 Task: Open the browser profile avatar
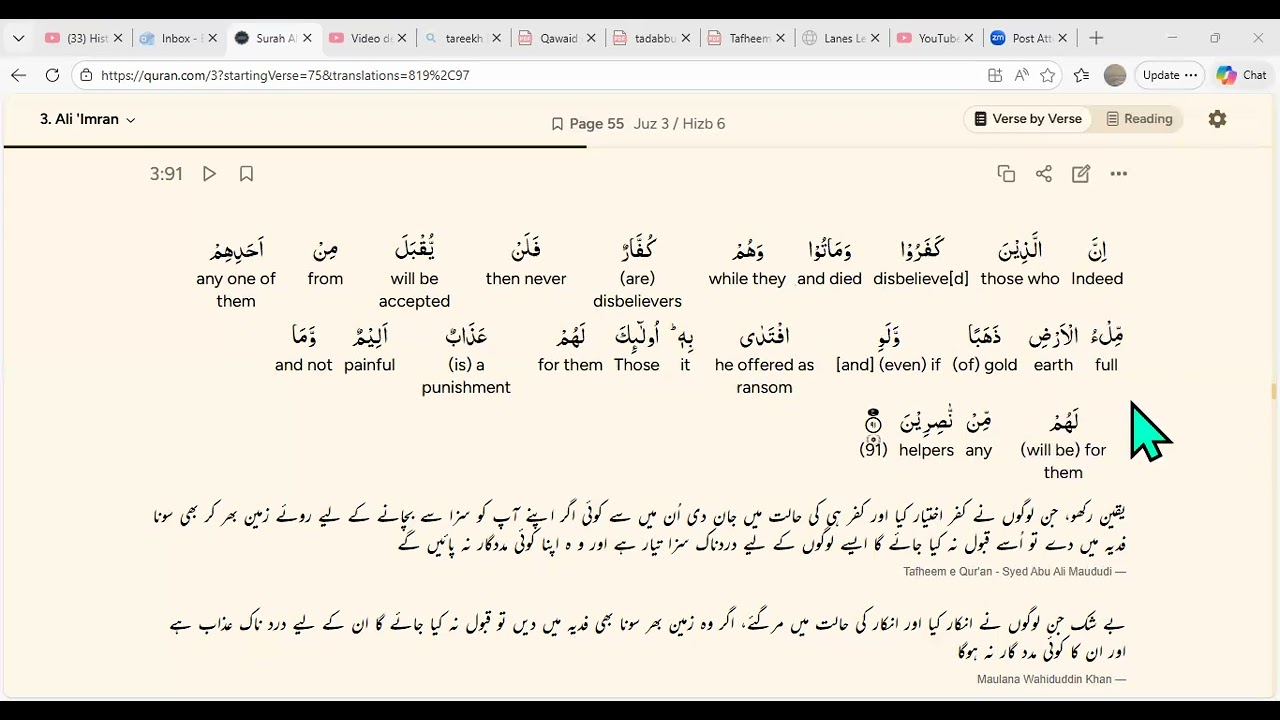click(x=1115, y=75)
